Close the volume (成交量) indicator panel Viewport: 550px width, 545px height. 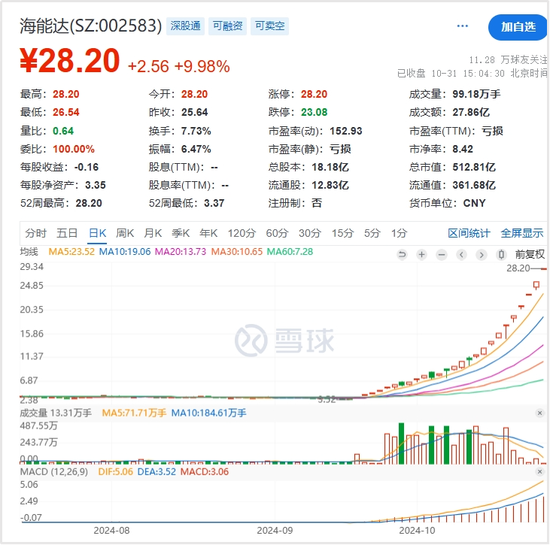(540, 413)
